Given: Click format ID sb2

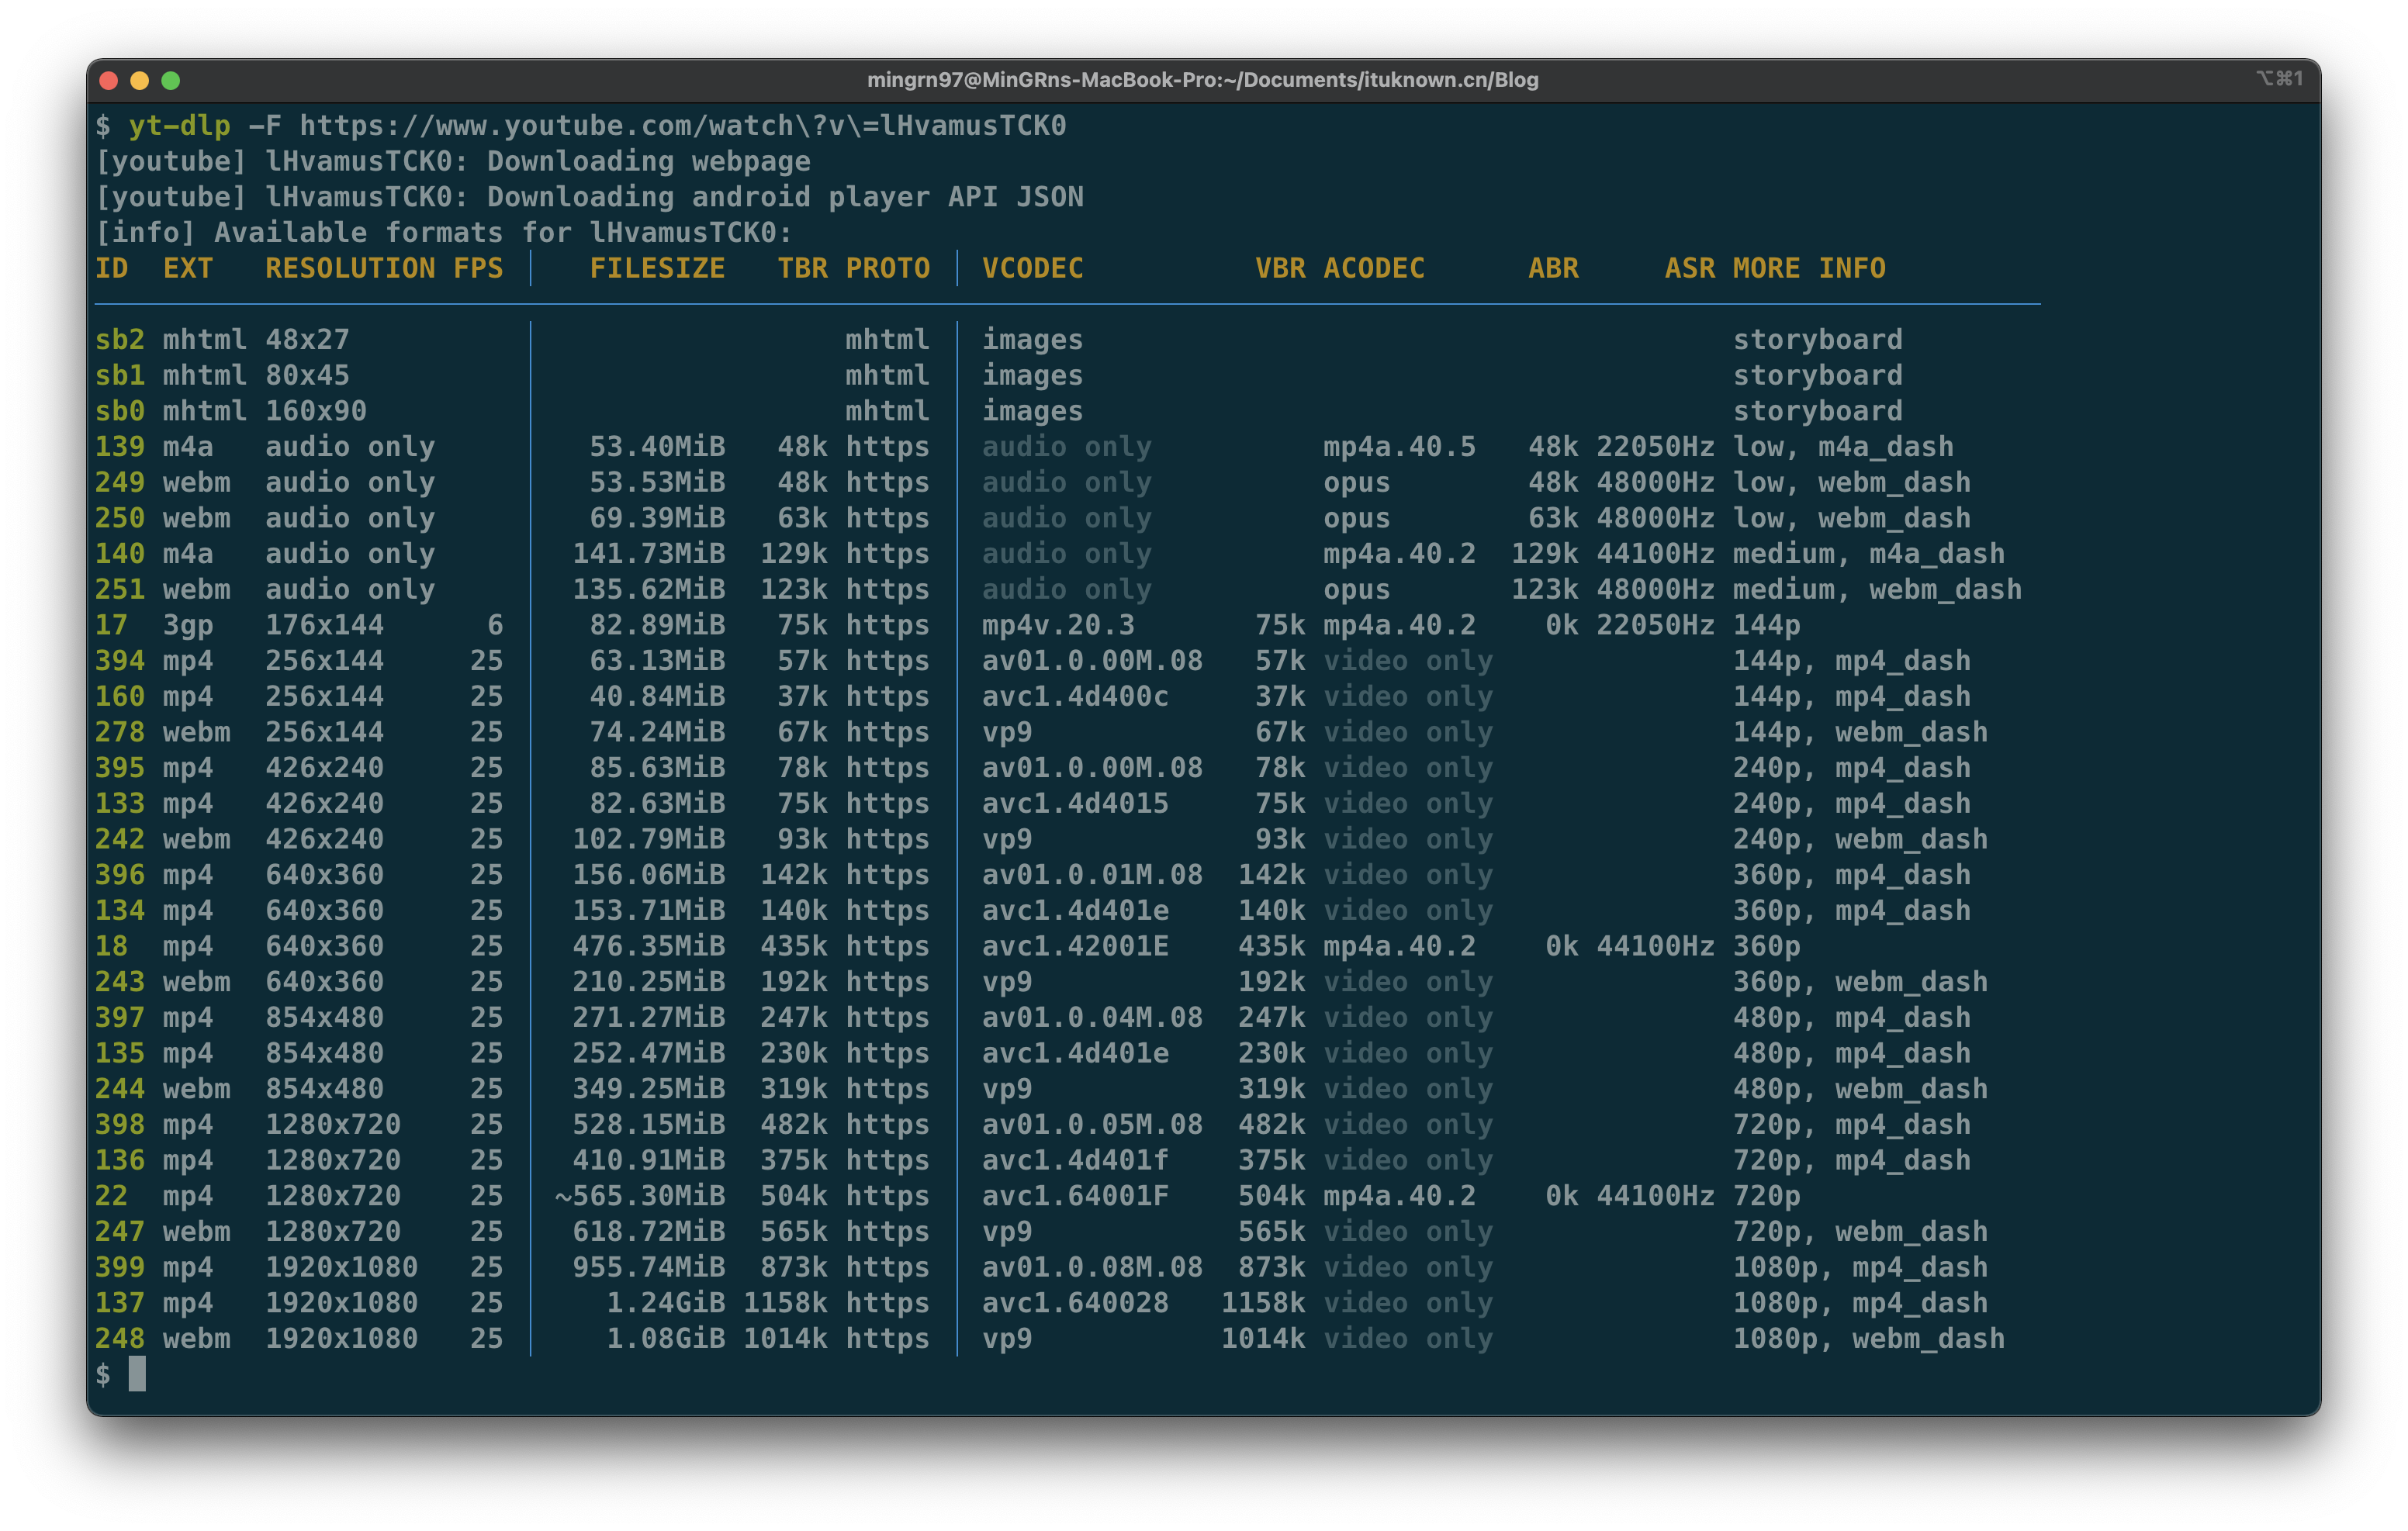Looking at the screenshot, I should coord(120,340).
